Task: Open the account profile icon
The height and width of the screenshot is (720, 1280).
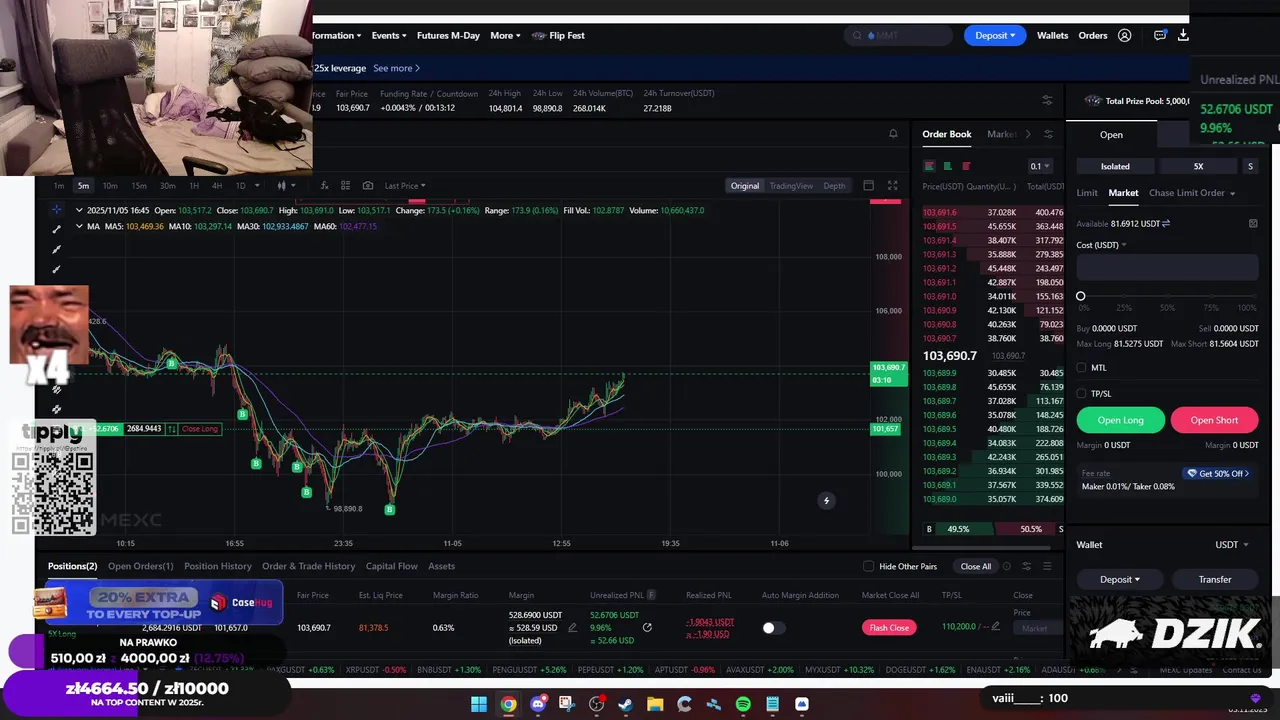Action: (x=1125, y=35)
